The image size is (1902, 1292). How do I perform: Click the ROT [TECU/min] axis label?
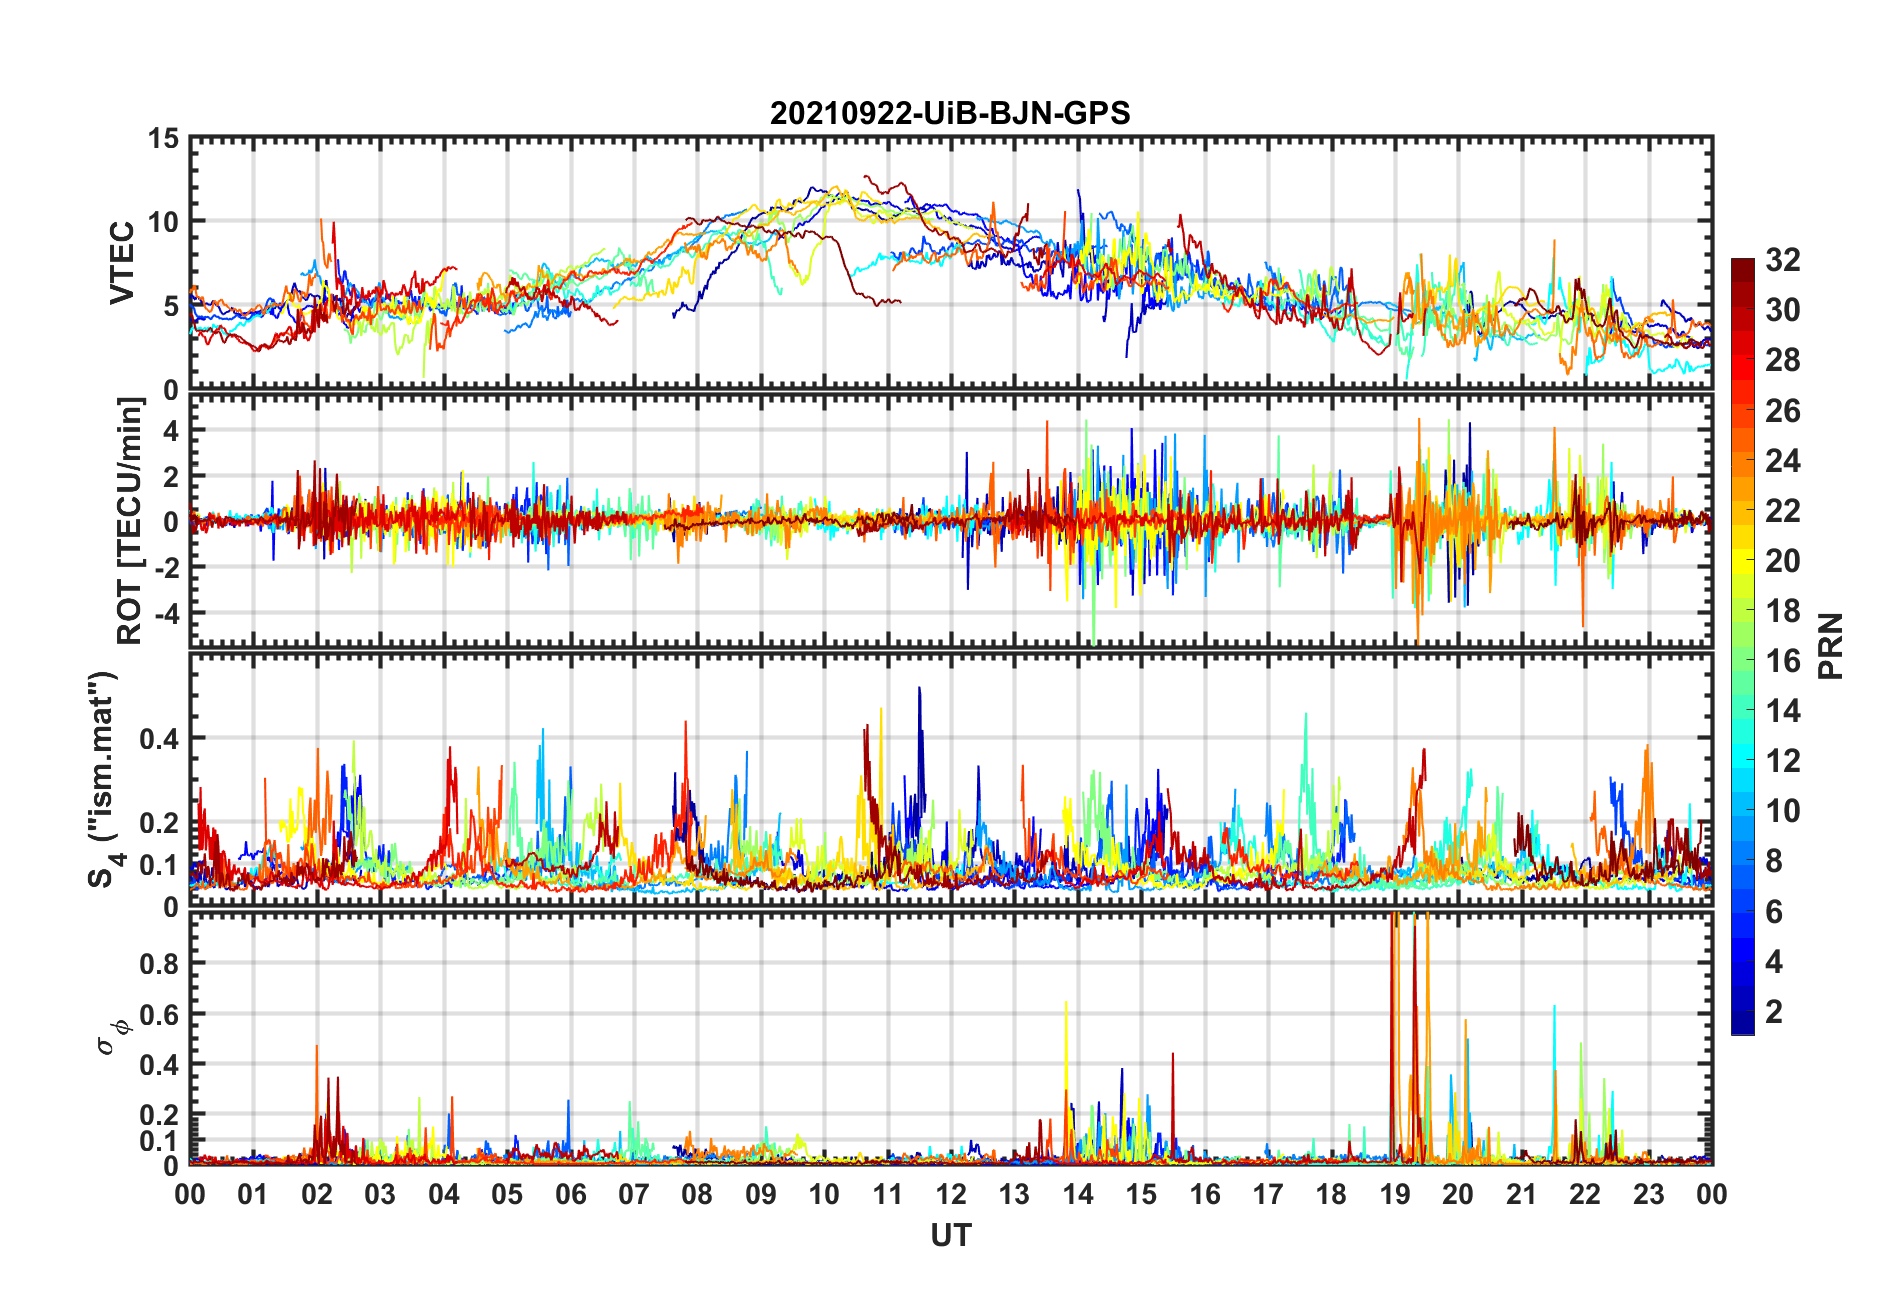pyautogui.click(x=130, y=520)
